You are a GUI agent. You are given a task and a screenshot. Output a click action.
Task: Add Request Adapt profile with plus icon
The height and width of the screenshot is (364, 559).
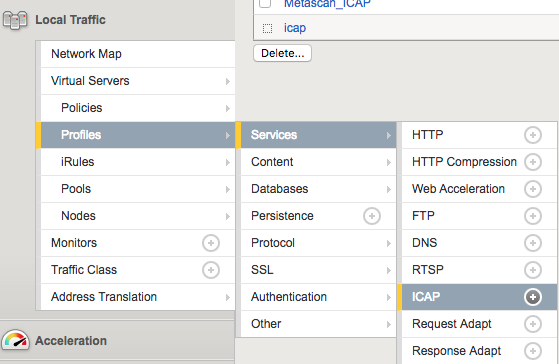pyautogui.click(x=533, y=324)
